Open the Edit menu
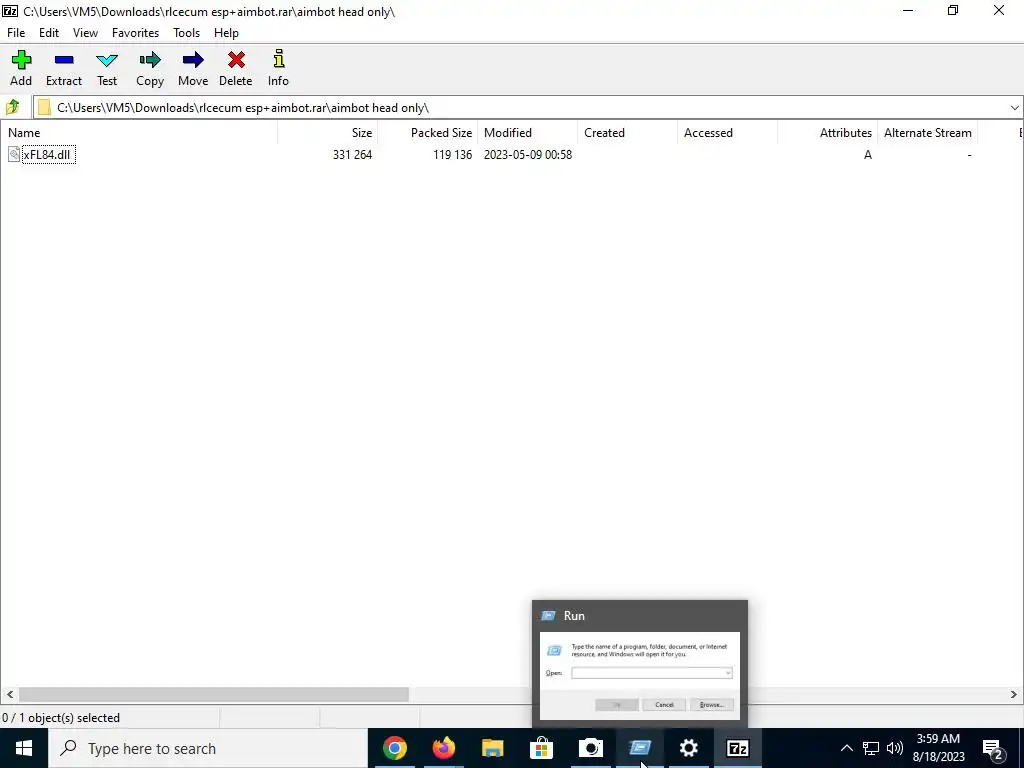The height and width of the screenshot is (768, 1024). click(49, 33)
